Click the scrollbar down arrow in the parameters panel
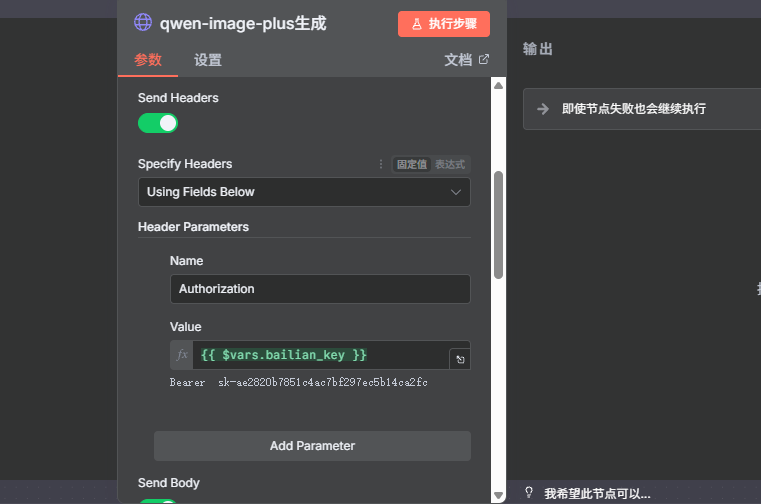This screenshot has height=504, width=761. [498, 495]
